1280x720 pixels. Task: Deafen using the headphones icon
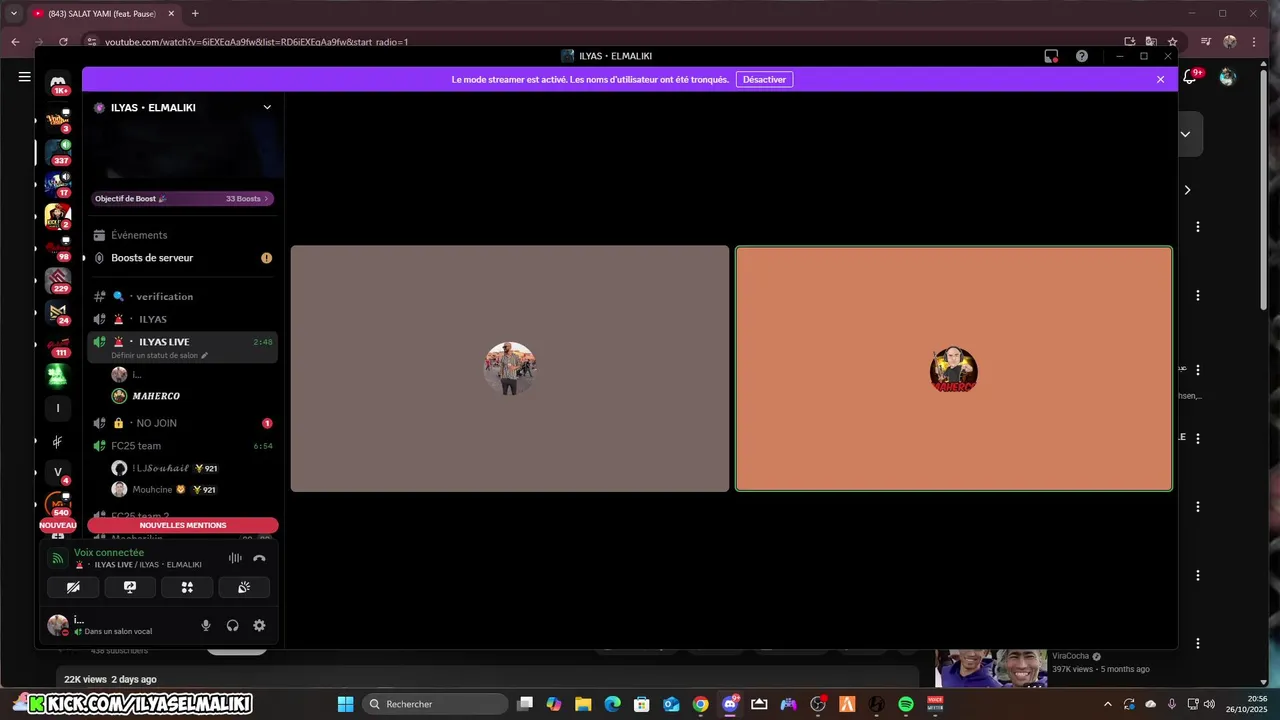point(232,625)
